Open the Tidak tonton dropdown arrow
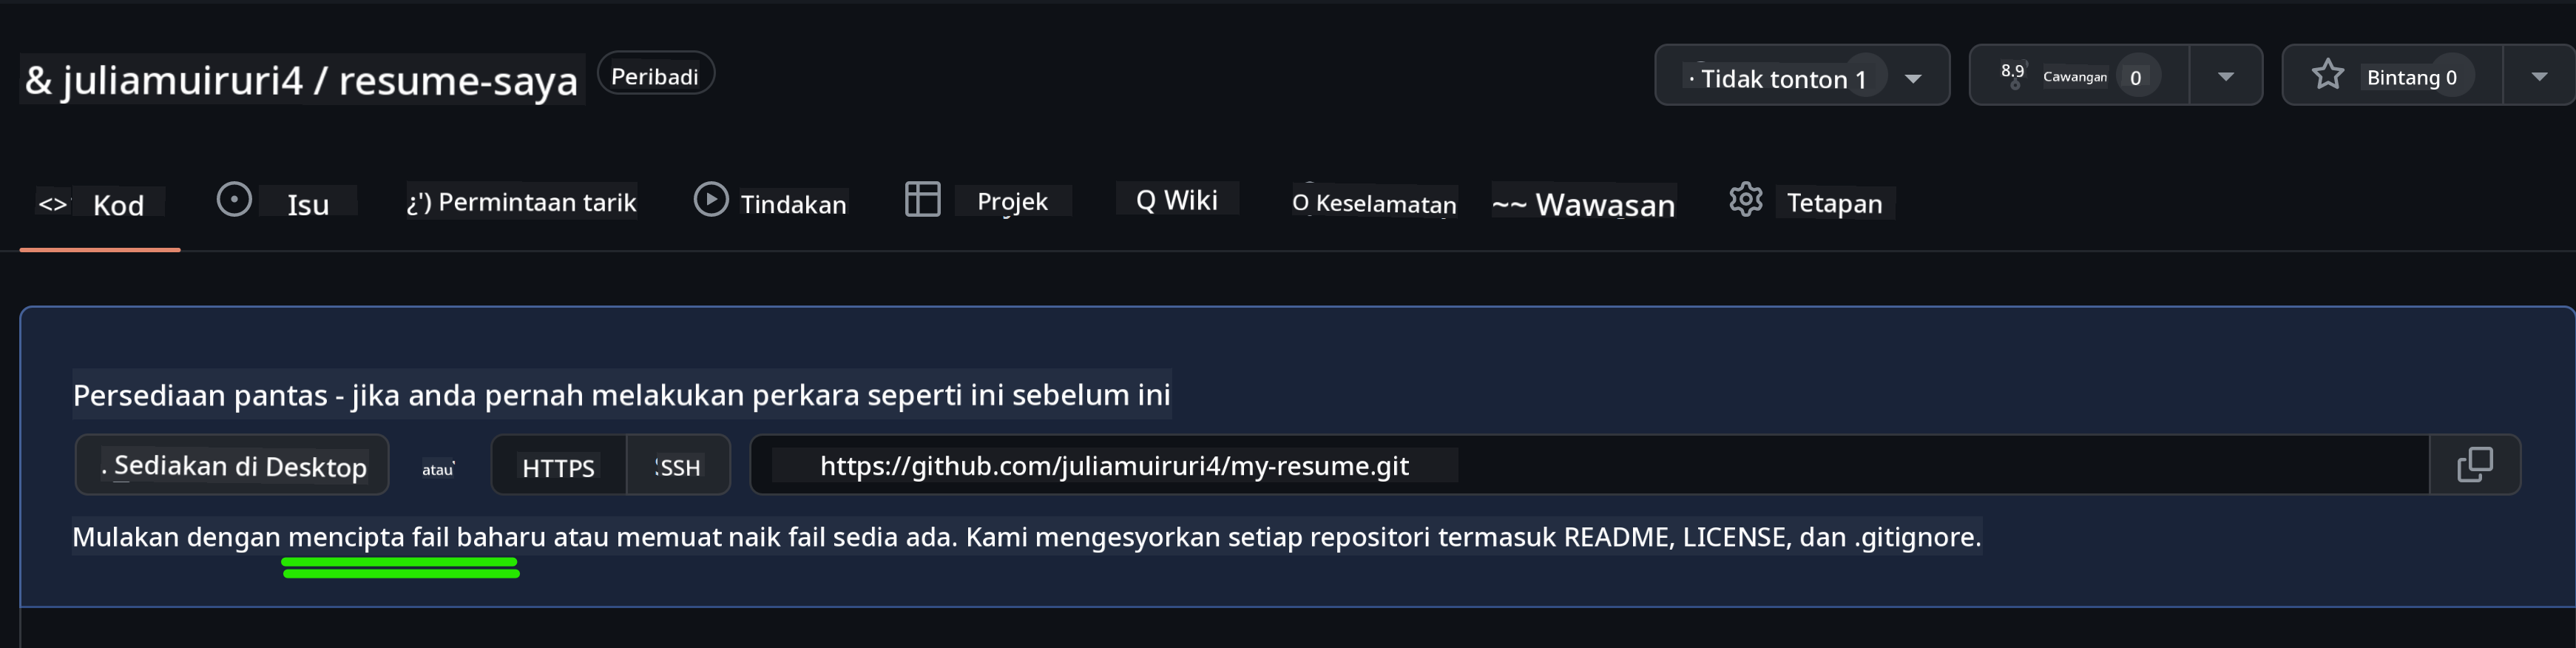 pyautogui.click(x=1914, y=77)
